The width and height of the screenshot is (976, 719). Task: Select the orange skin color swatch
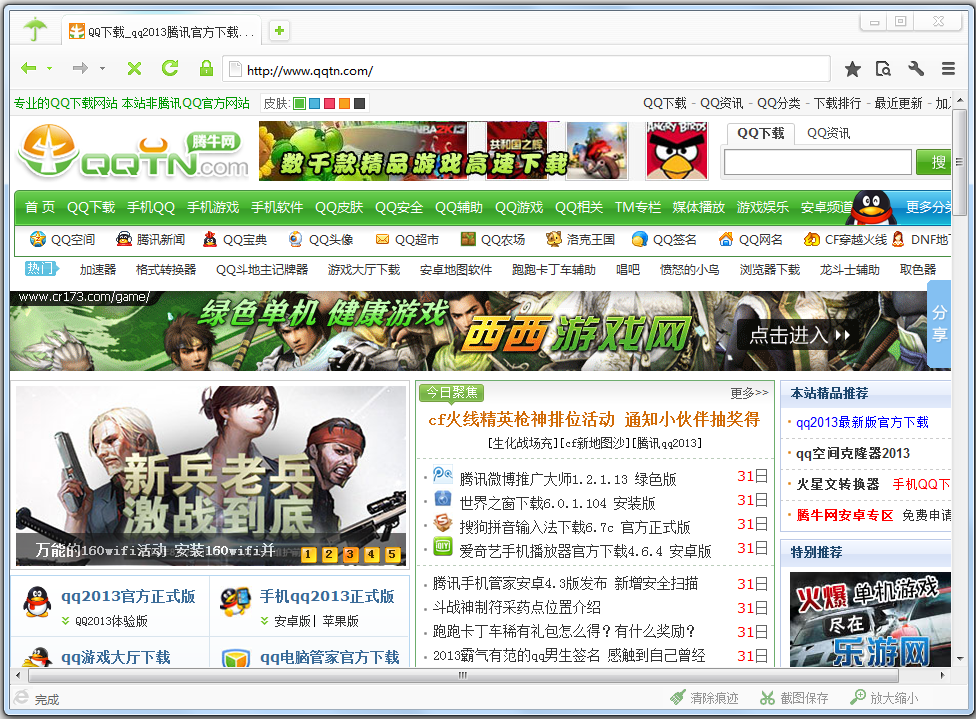pyautogui.click(x=344, y=103)
